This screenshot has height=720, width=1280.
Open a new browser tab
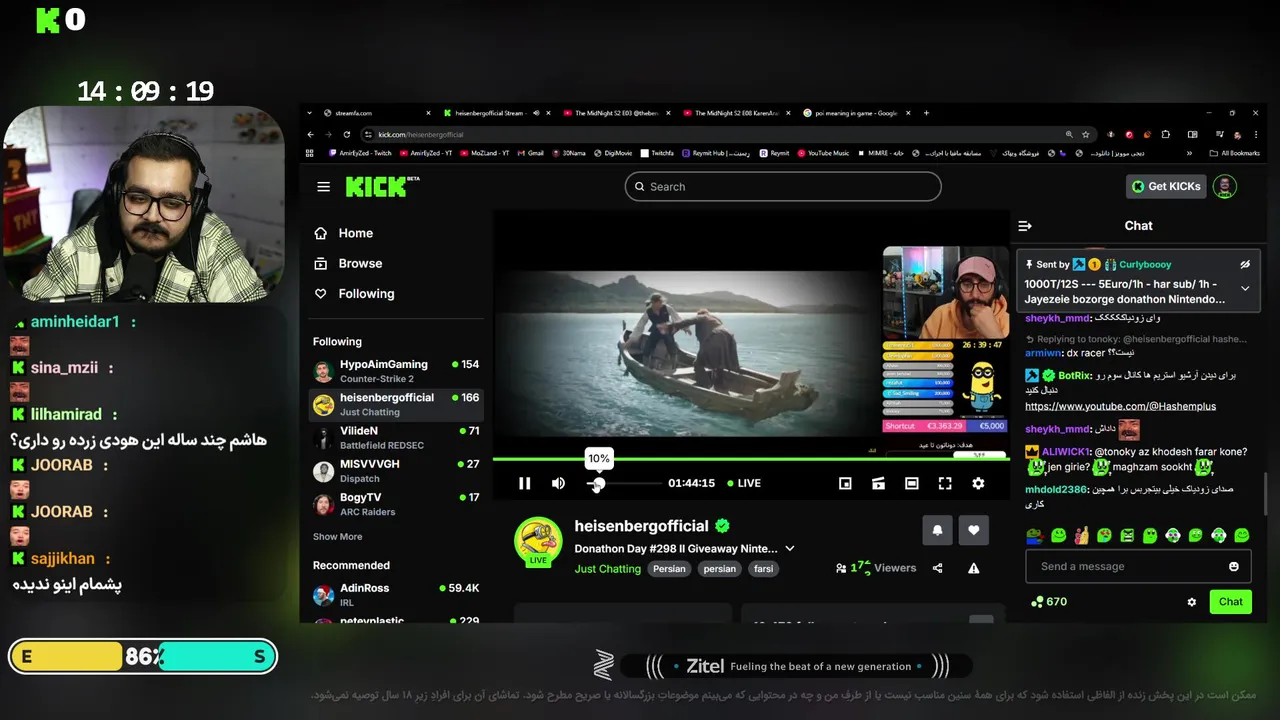pos(926,113)
